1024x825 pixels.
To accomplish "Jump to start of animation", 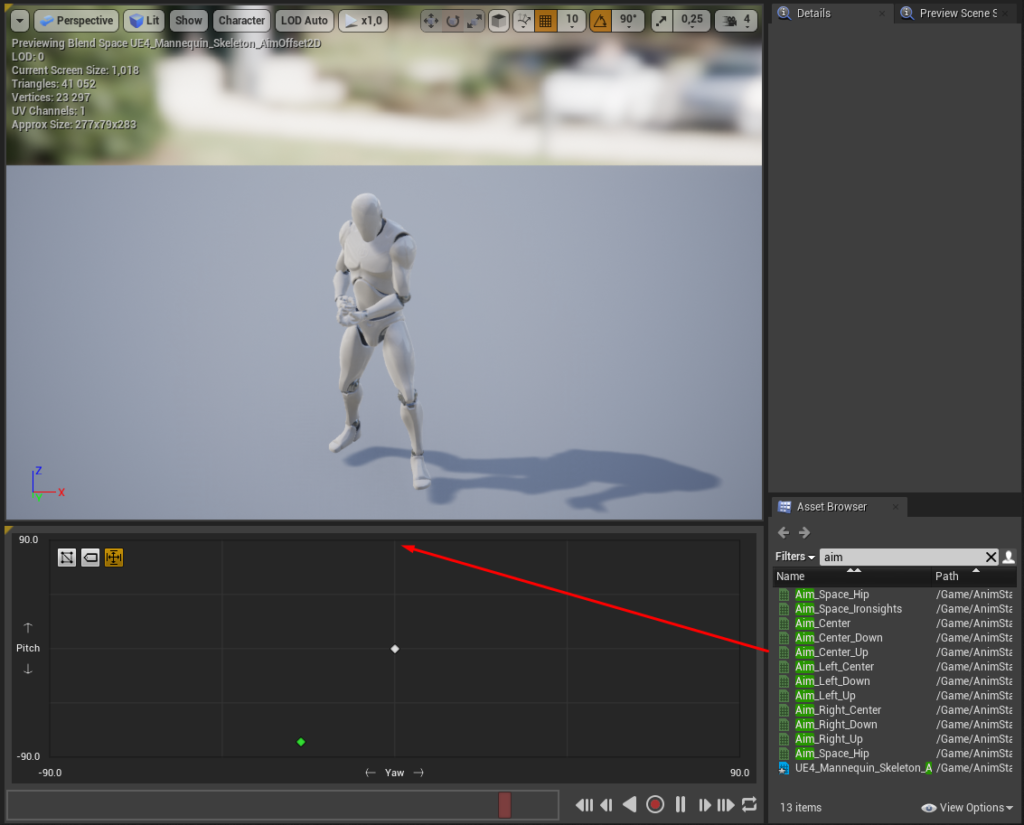I will [584, 805].
